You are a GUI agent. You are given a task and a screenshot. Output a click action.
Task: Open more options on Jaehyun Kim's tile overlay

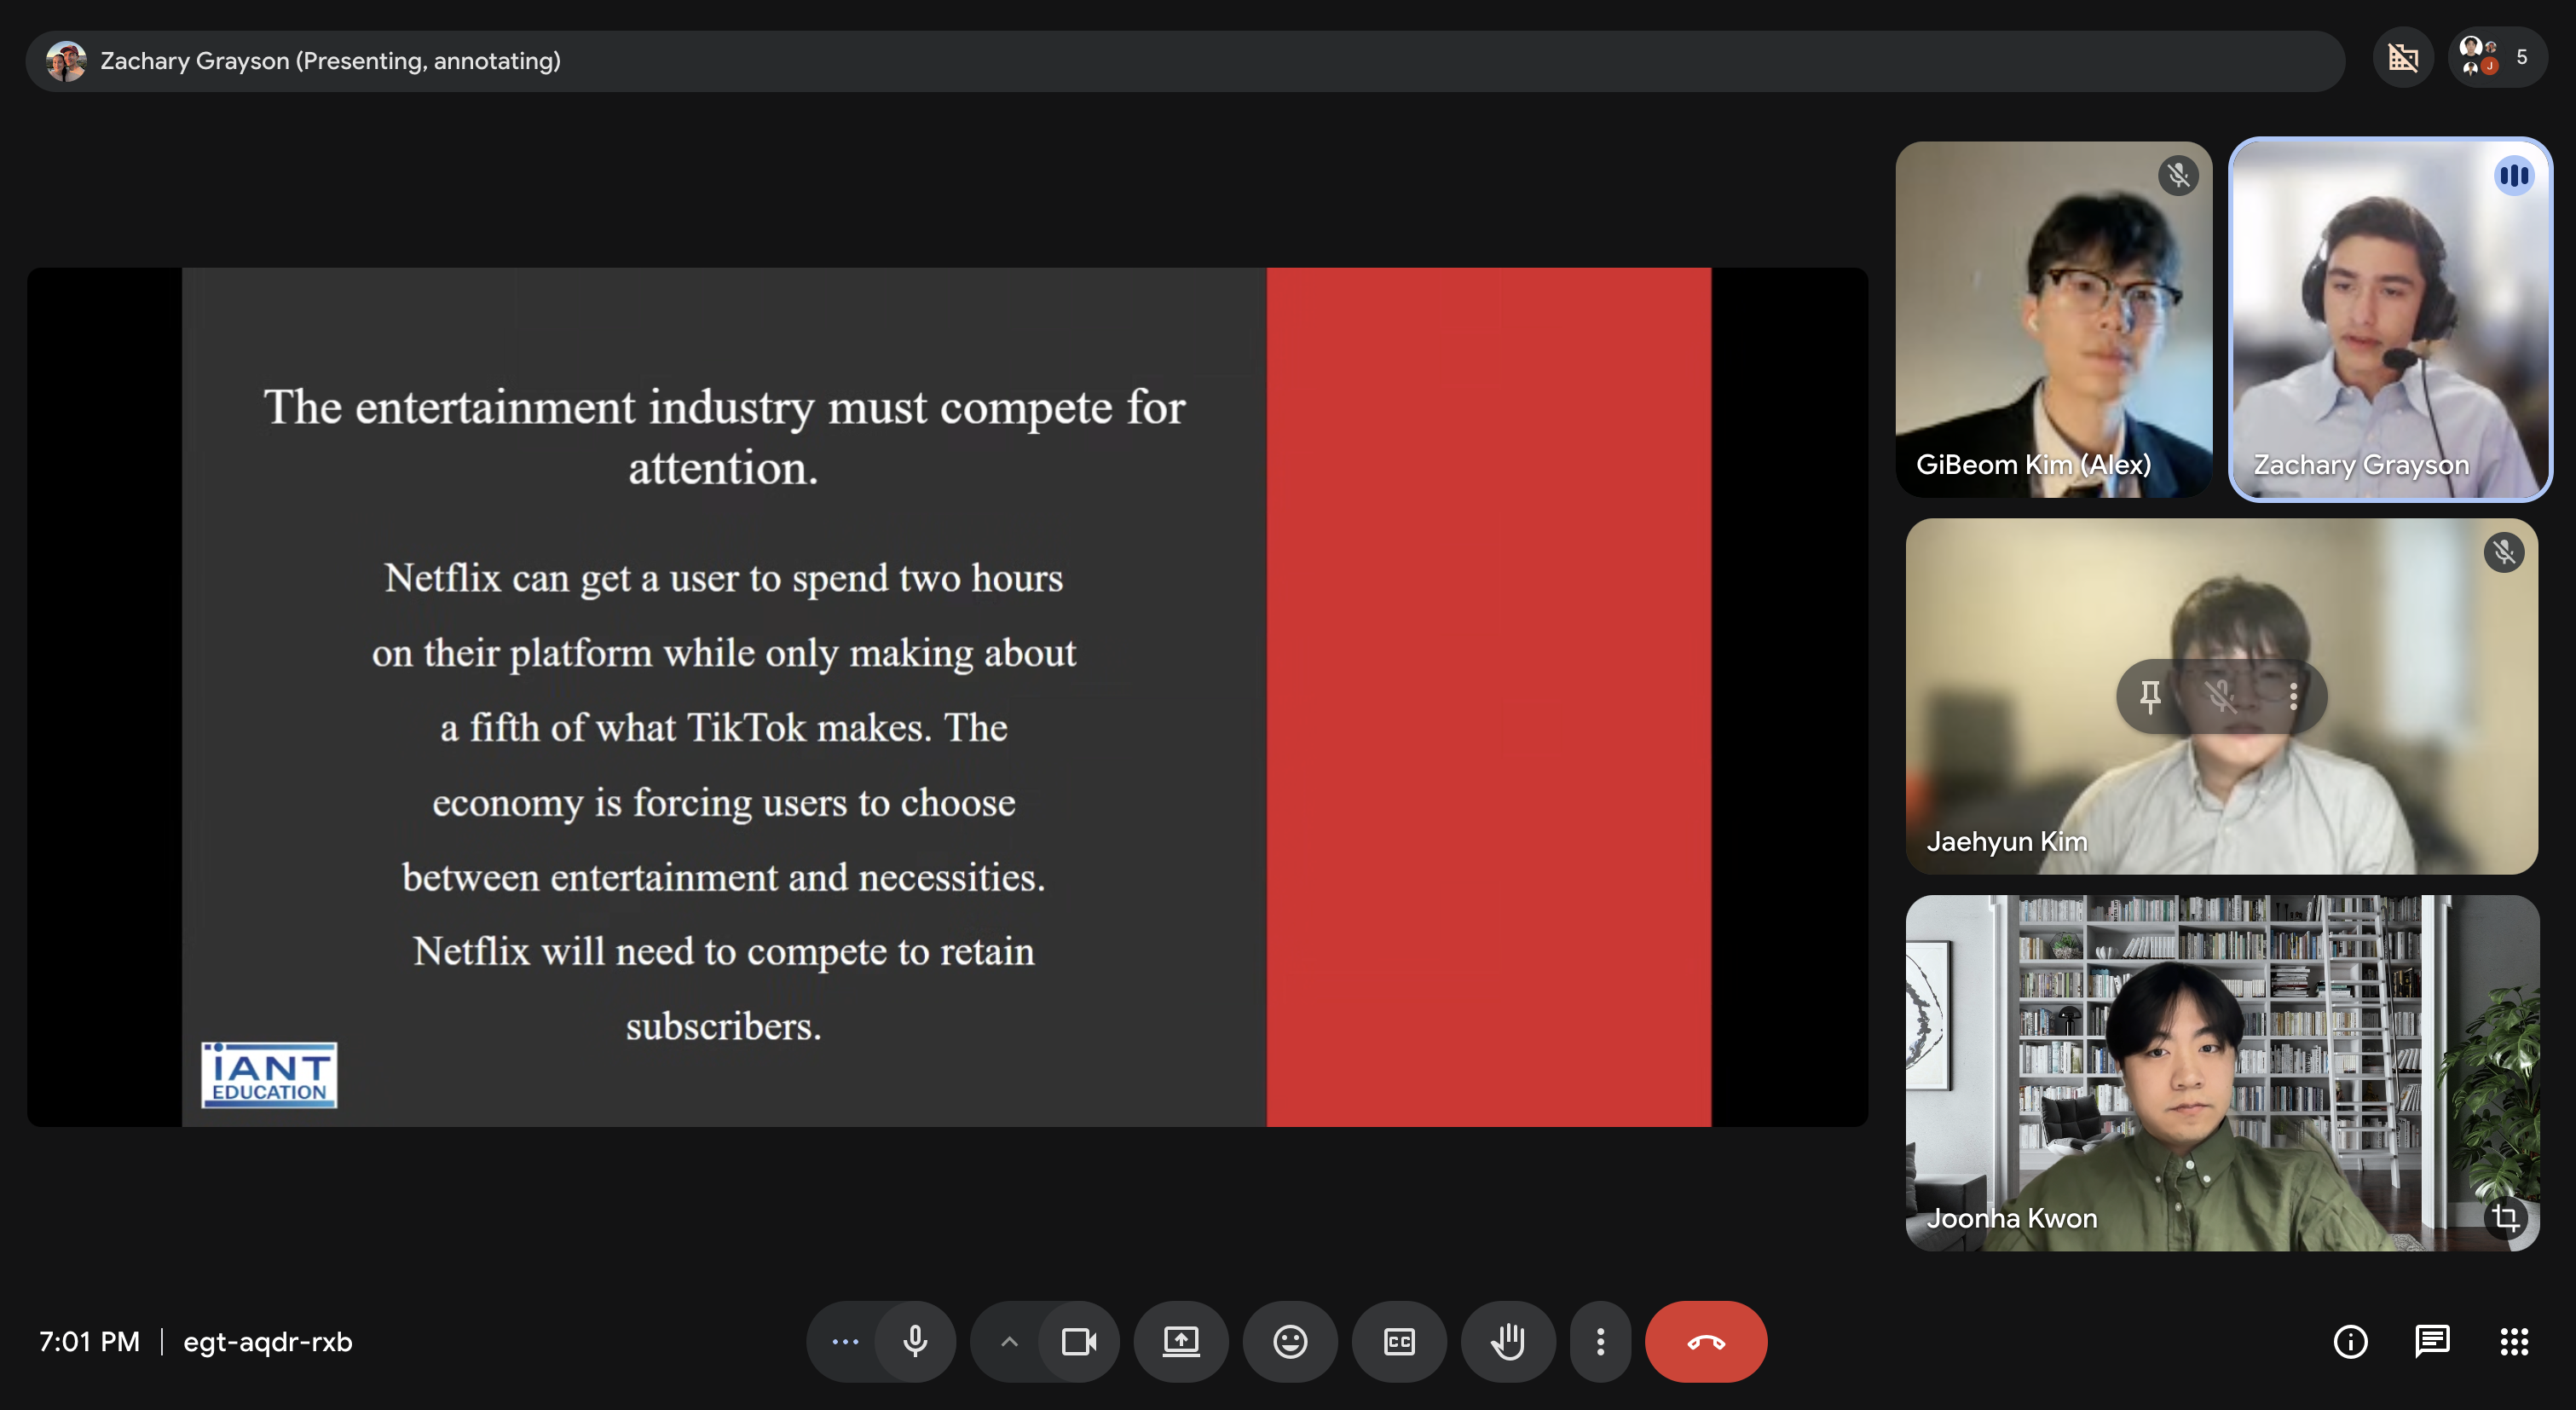(x=2293, y=696)
